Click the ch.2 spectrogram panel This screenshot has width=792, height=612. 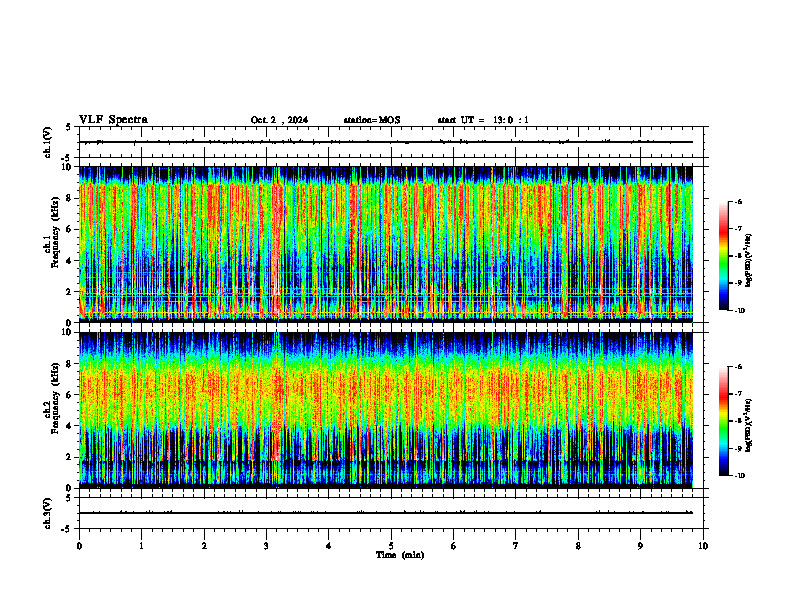point(386,410)
